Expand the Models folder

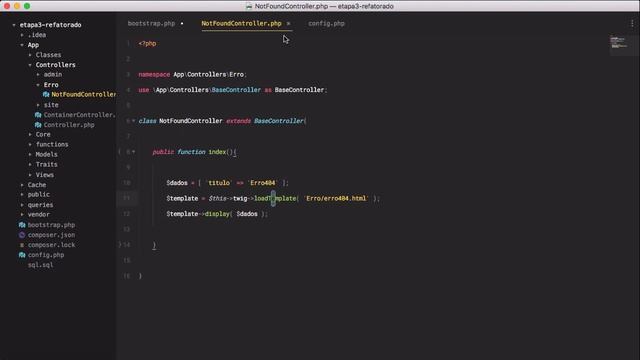coord(30,154)
